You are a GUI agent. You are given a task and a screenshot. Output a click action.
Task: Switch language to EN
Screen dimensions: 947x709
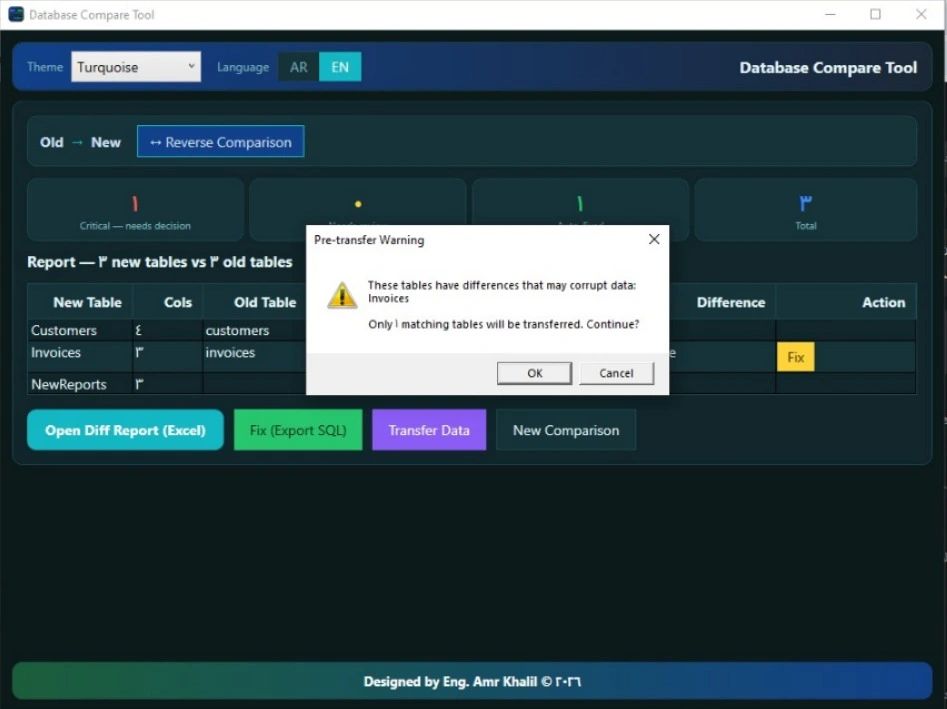340,67
